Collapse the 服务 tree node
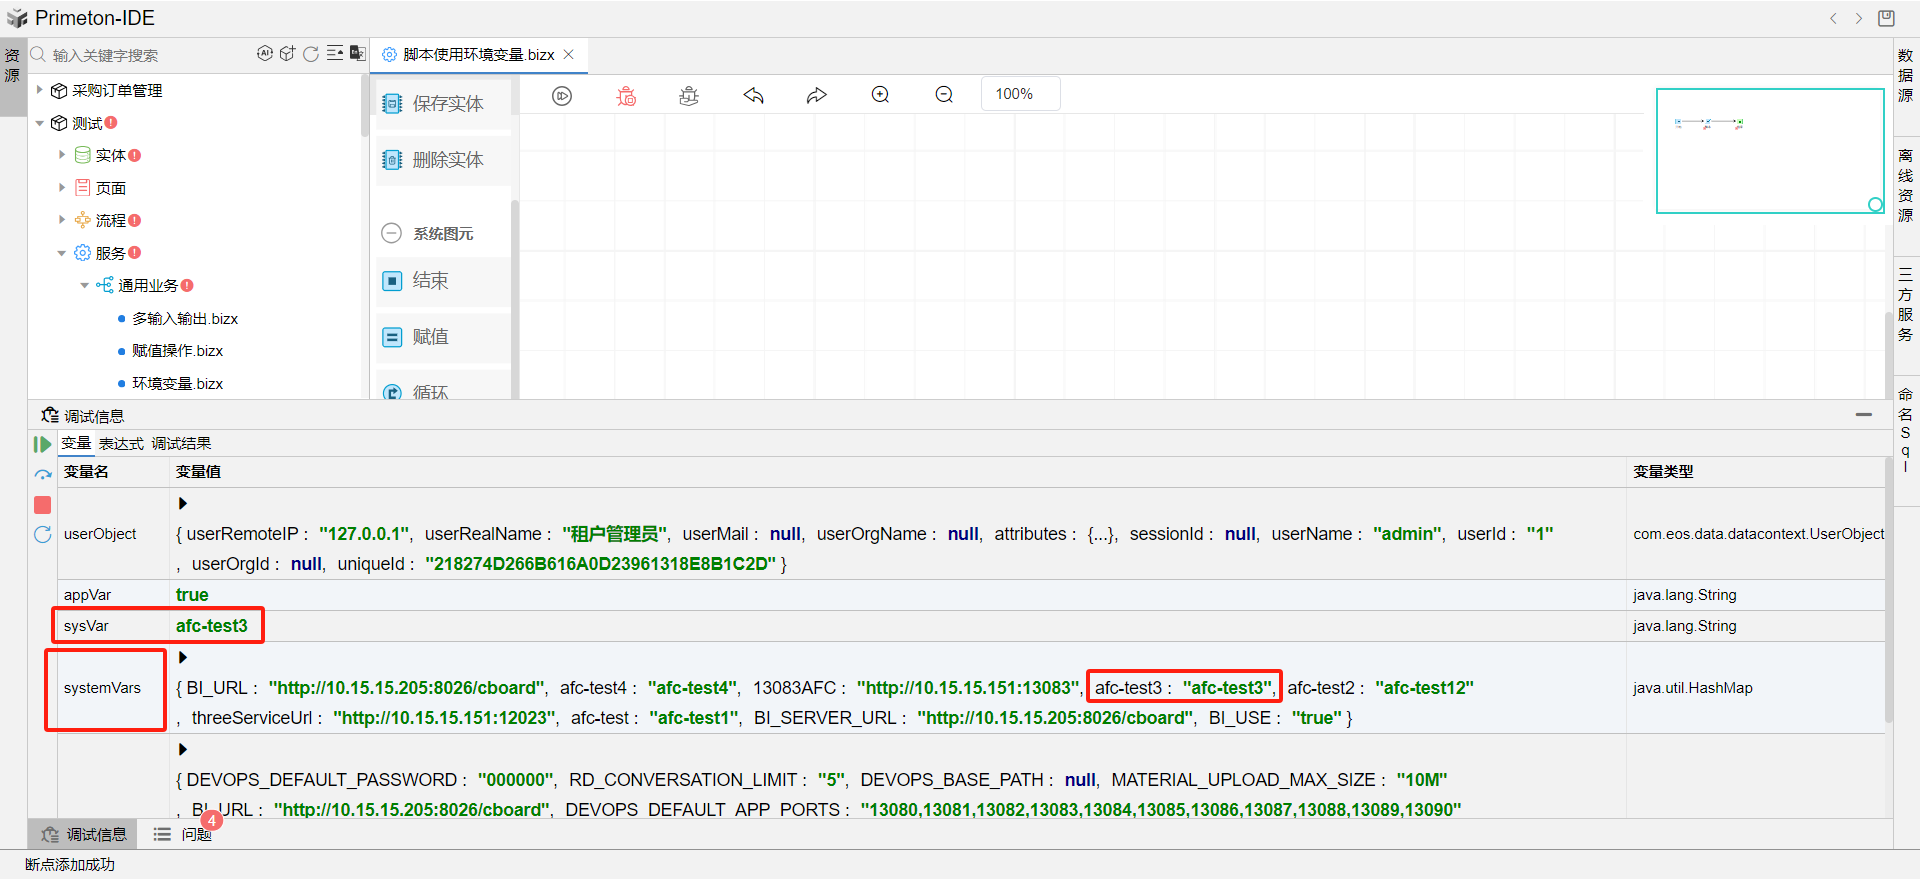1920x880 pixels. click(x=62, y=253)
